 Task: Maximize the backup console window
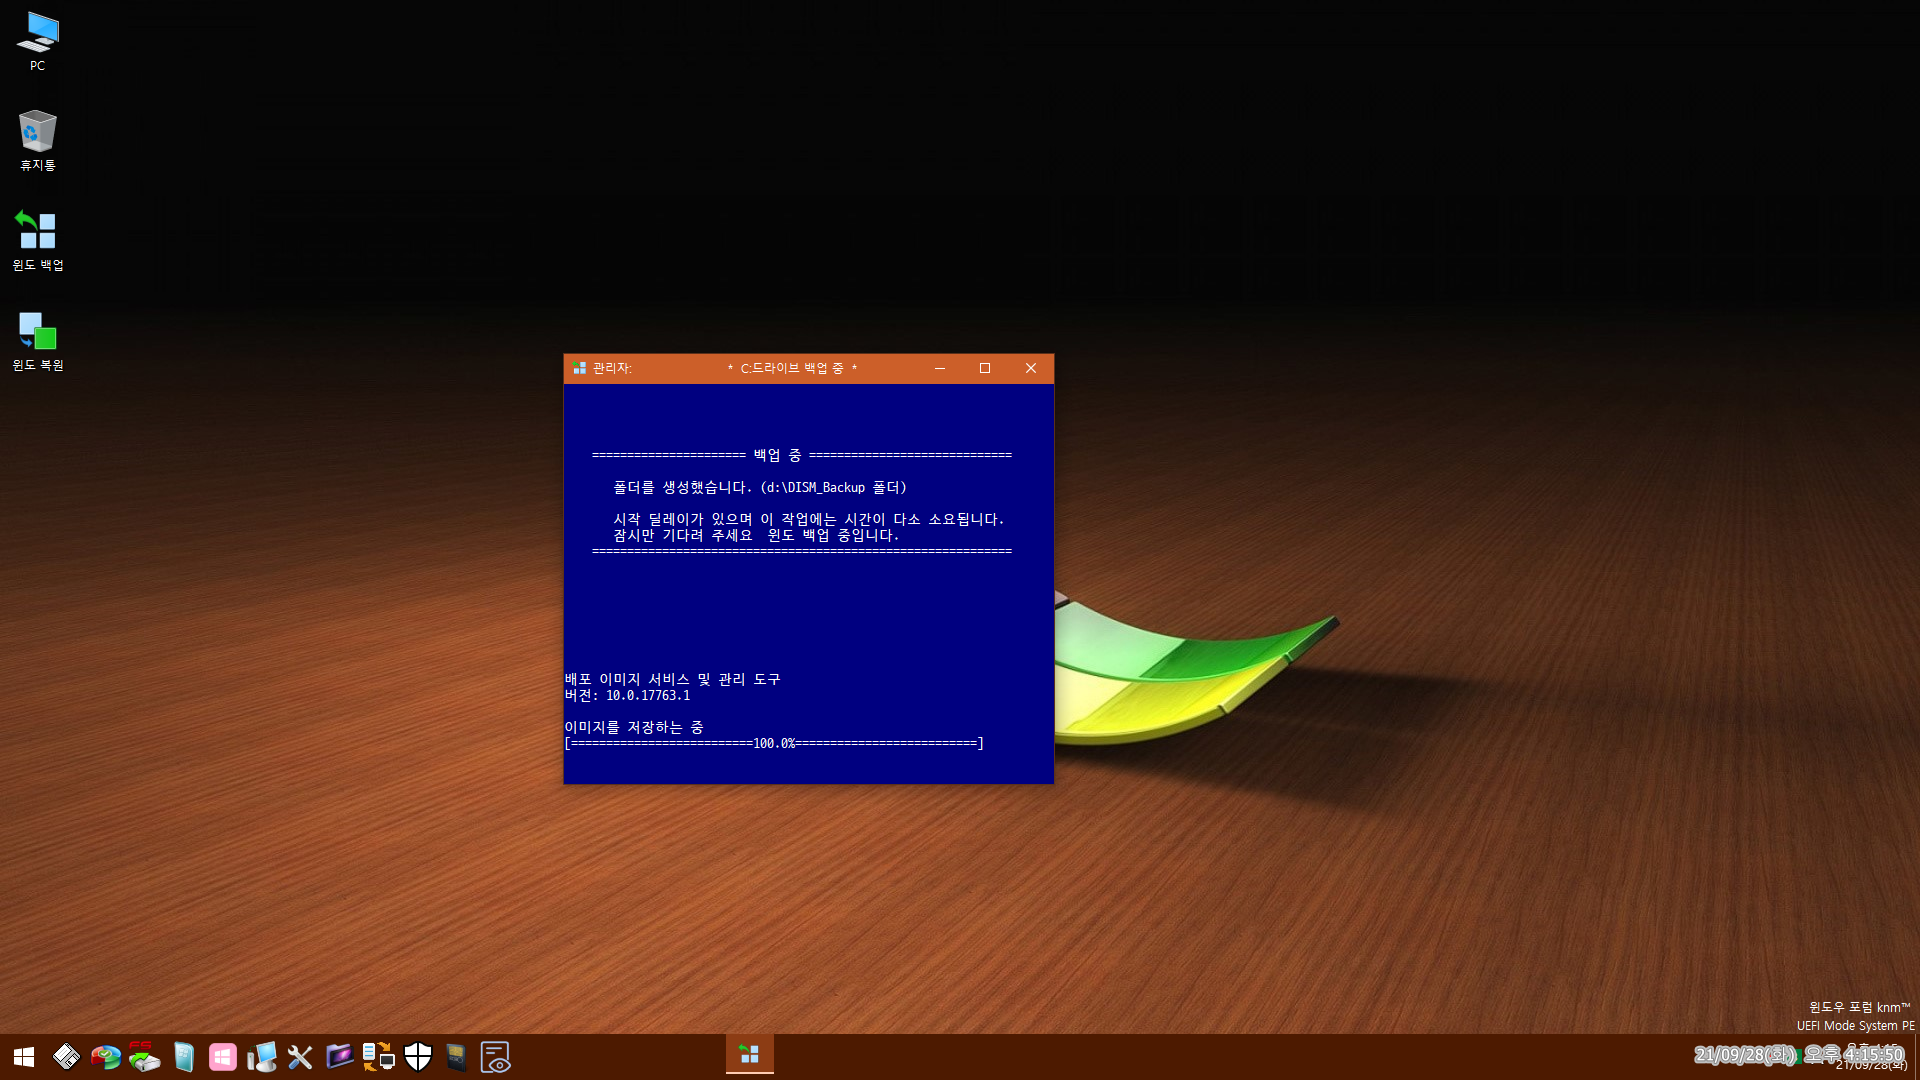point(985,368)
